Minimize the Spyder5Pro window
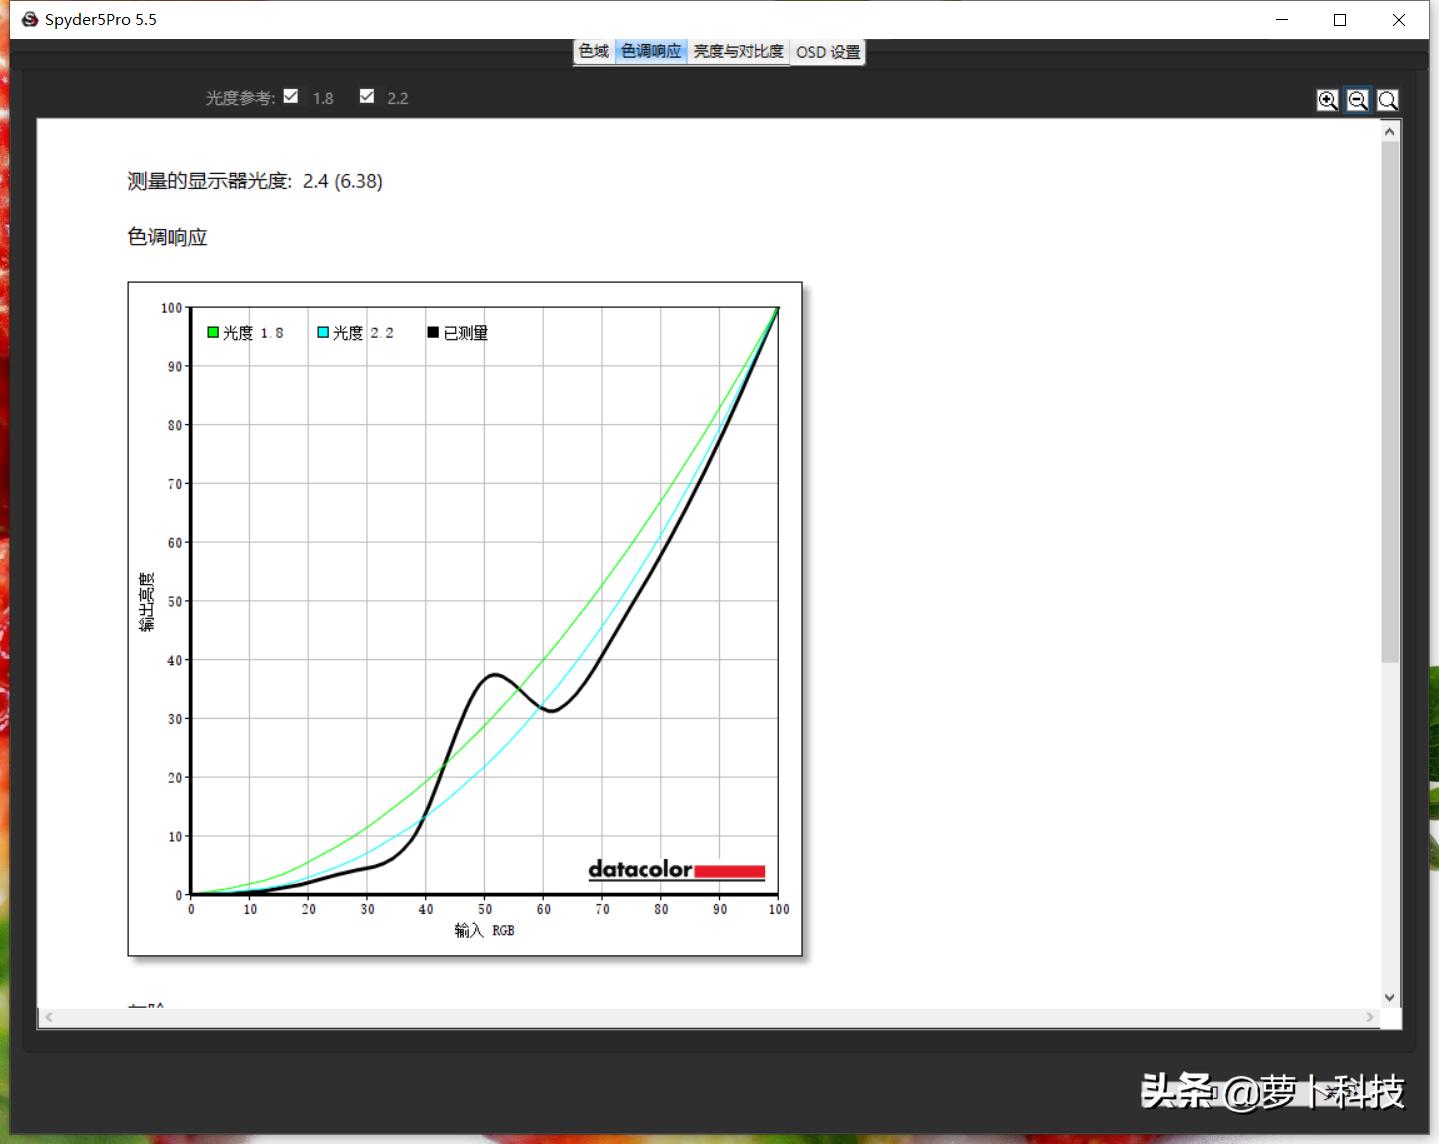This screenshot has height=1144, width=1439. (1282, 20)
